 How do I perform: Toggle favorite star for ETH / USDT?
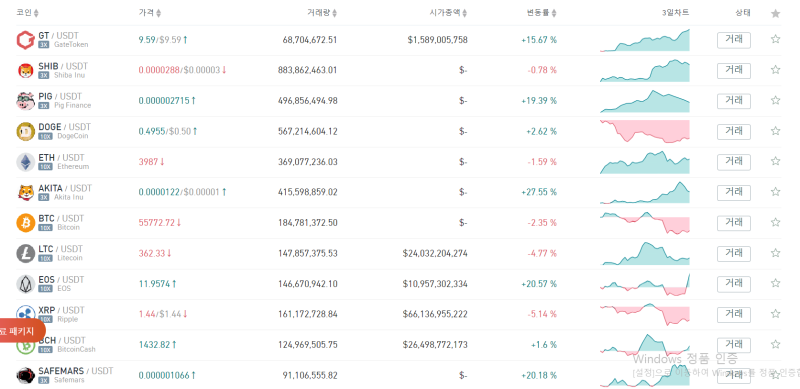[x=776, y=161]
